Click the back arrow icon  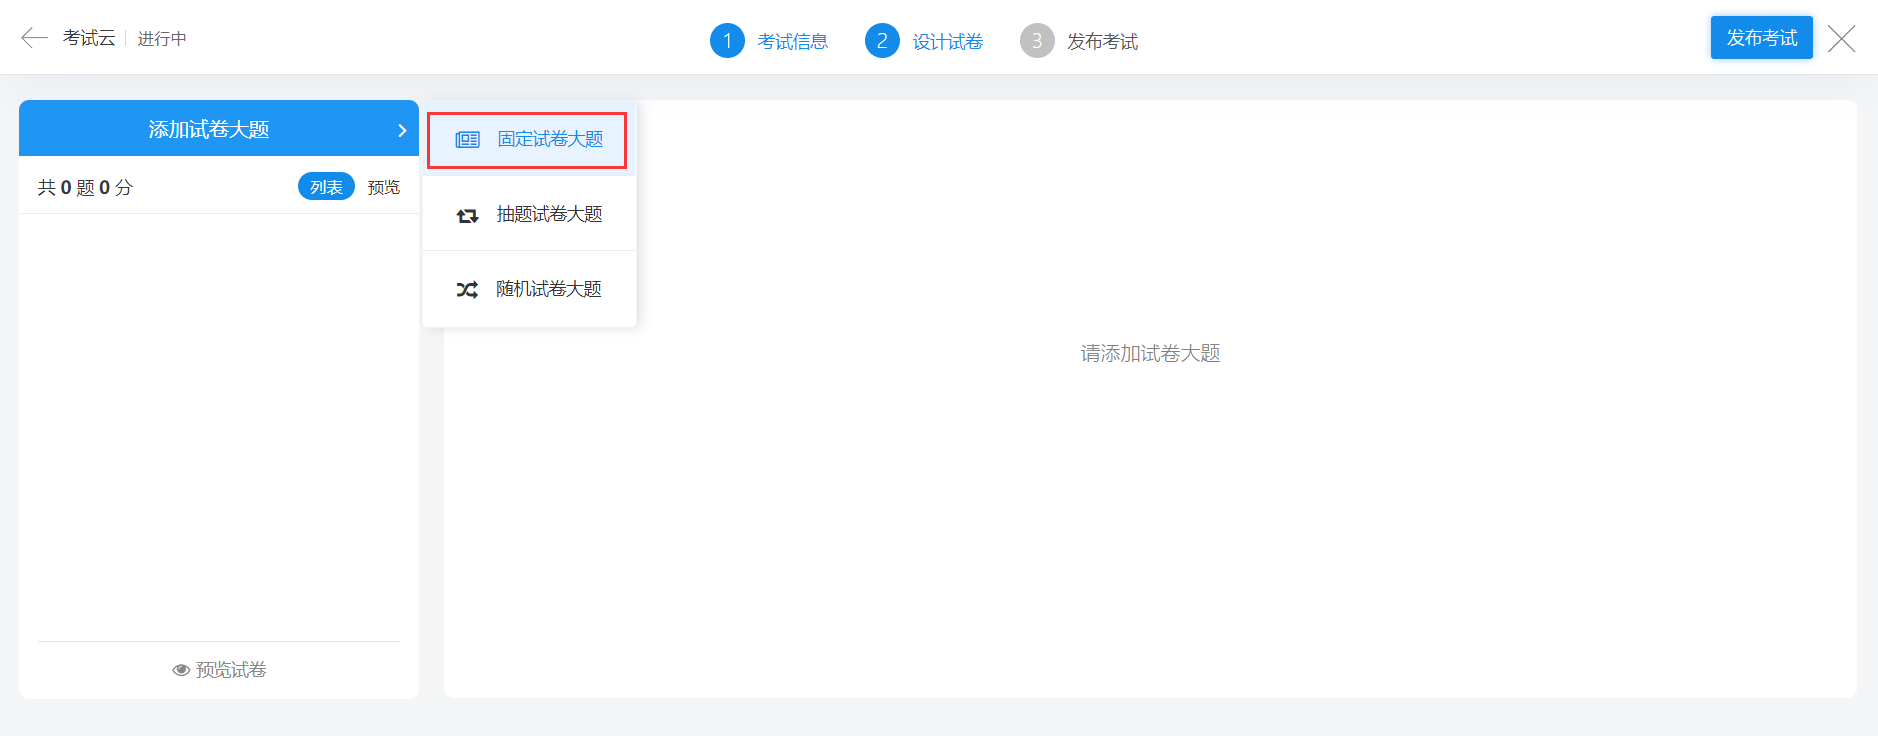pos(34,38)
